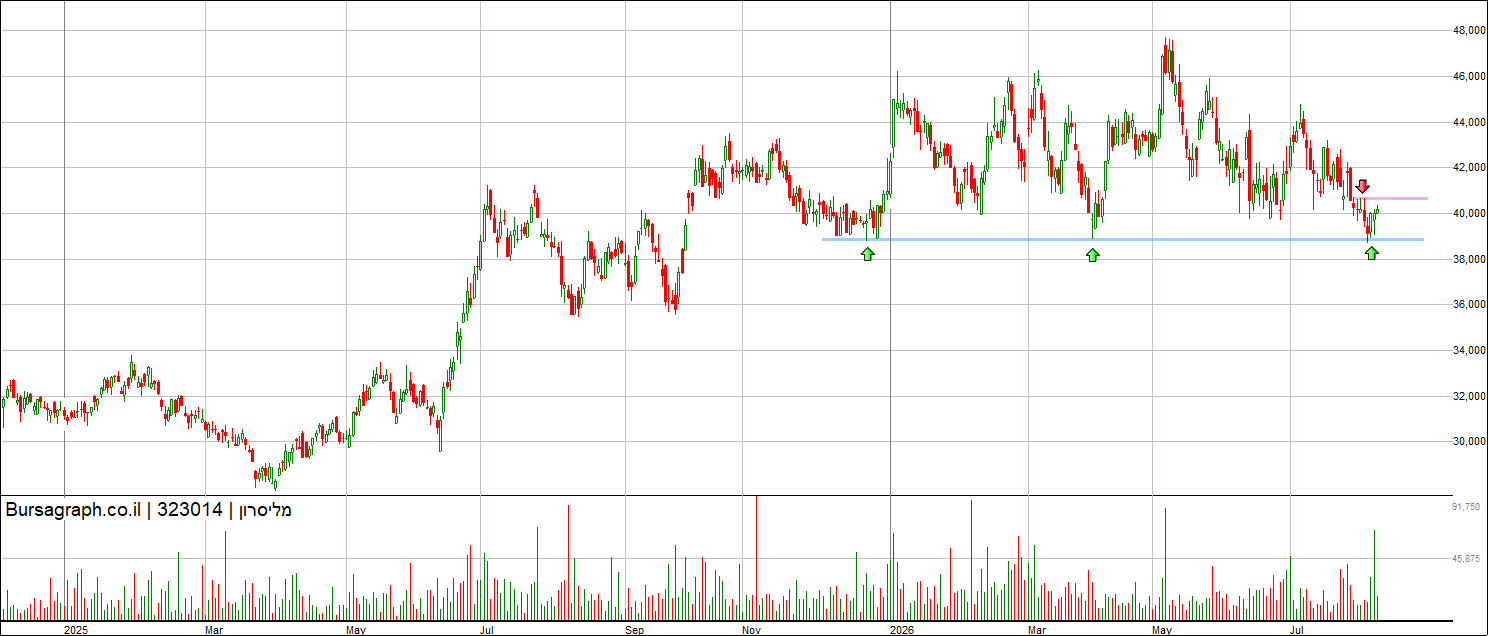Image resolution: width=1488 pixels, height=636 pixels.
Task: Click green up-arrow marker at the April 2026 low
Action: coord(1093,255)
